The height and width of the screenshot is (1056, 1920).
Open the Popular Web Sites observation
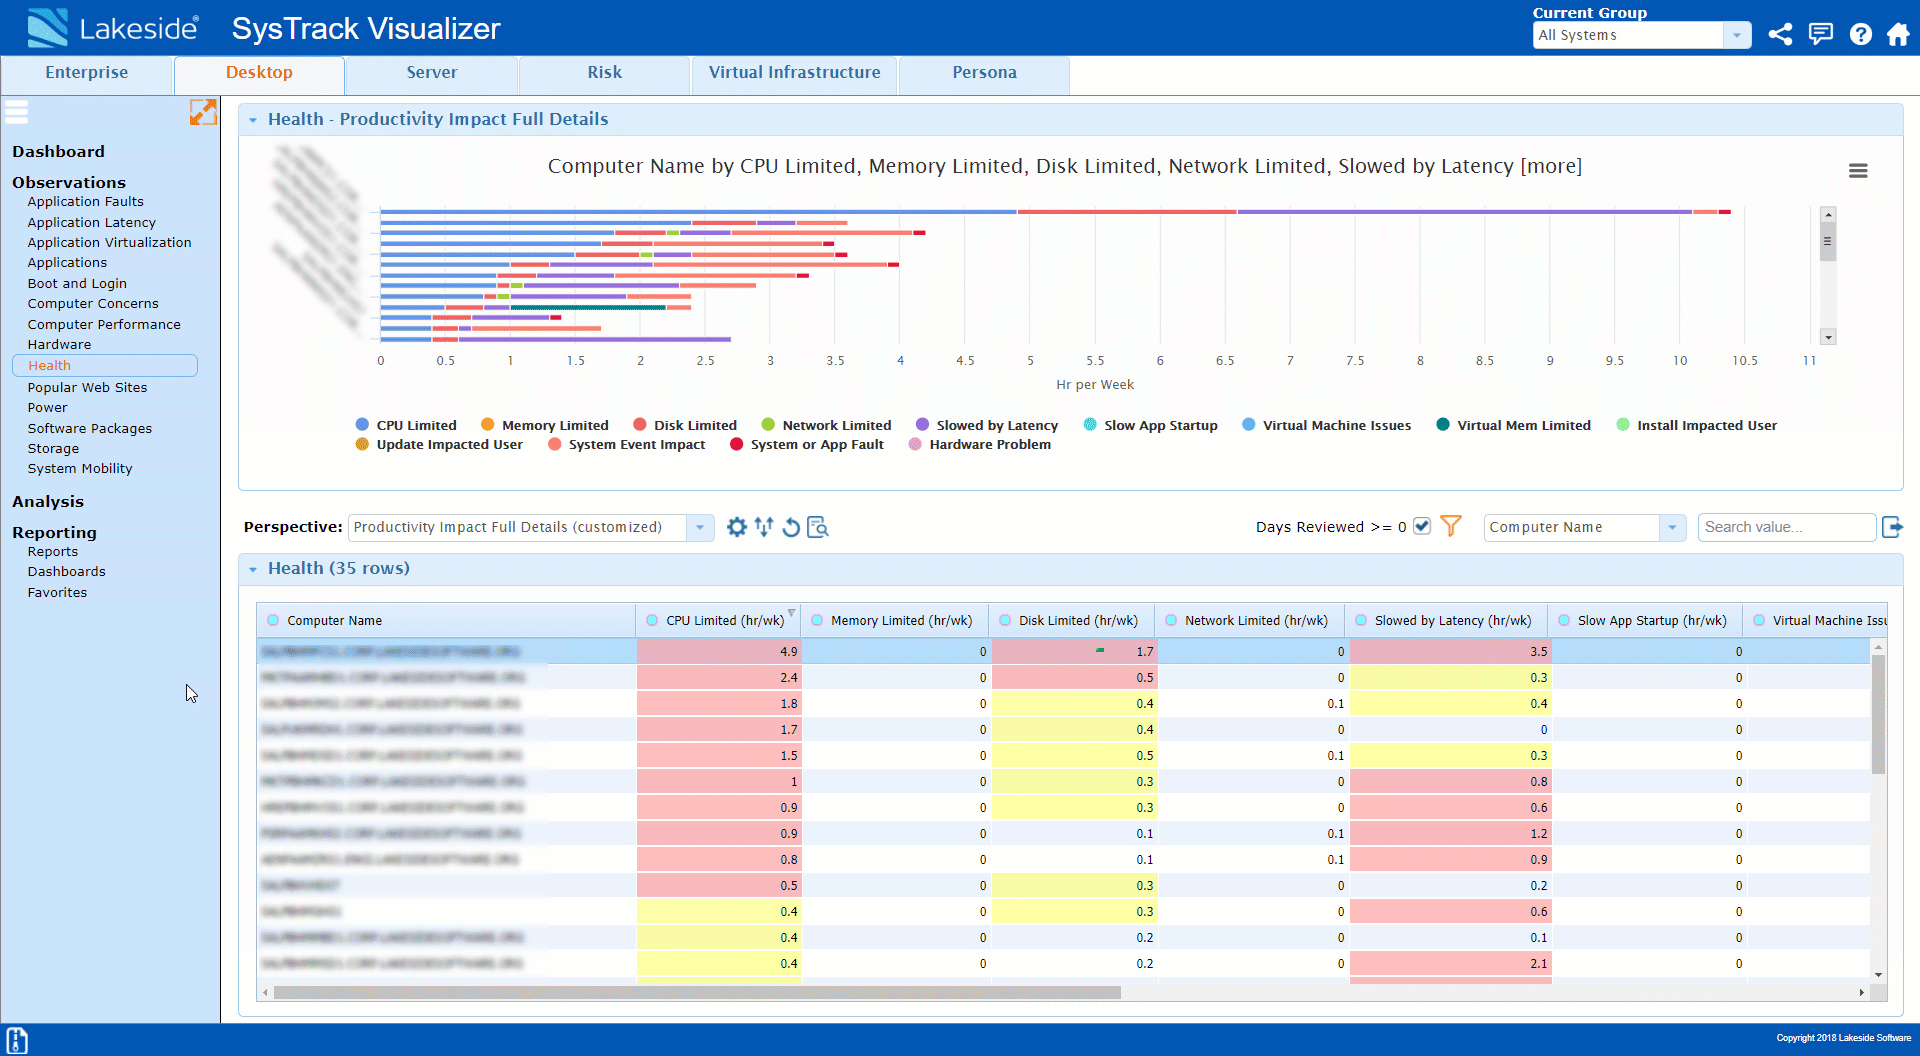point(87,387)
